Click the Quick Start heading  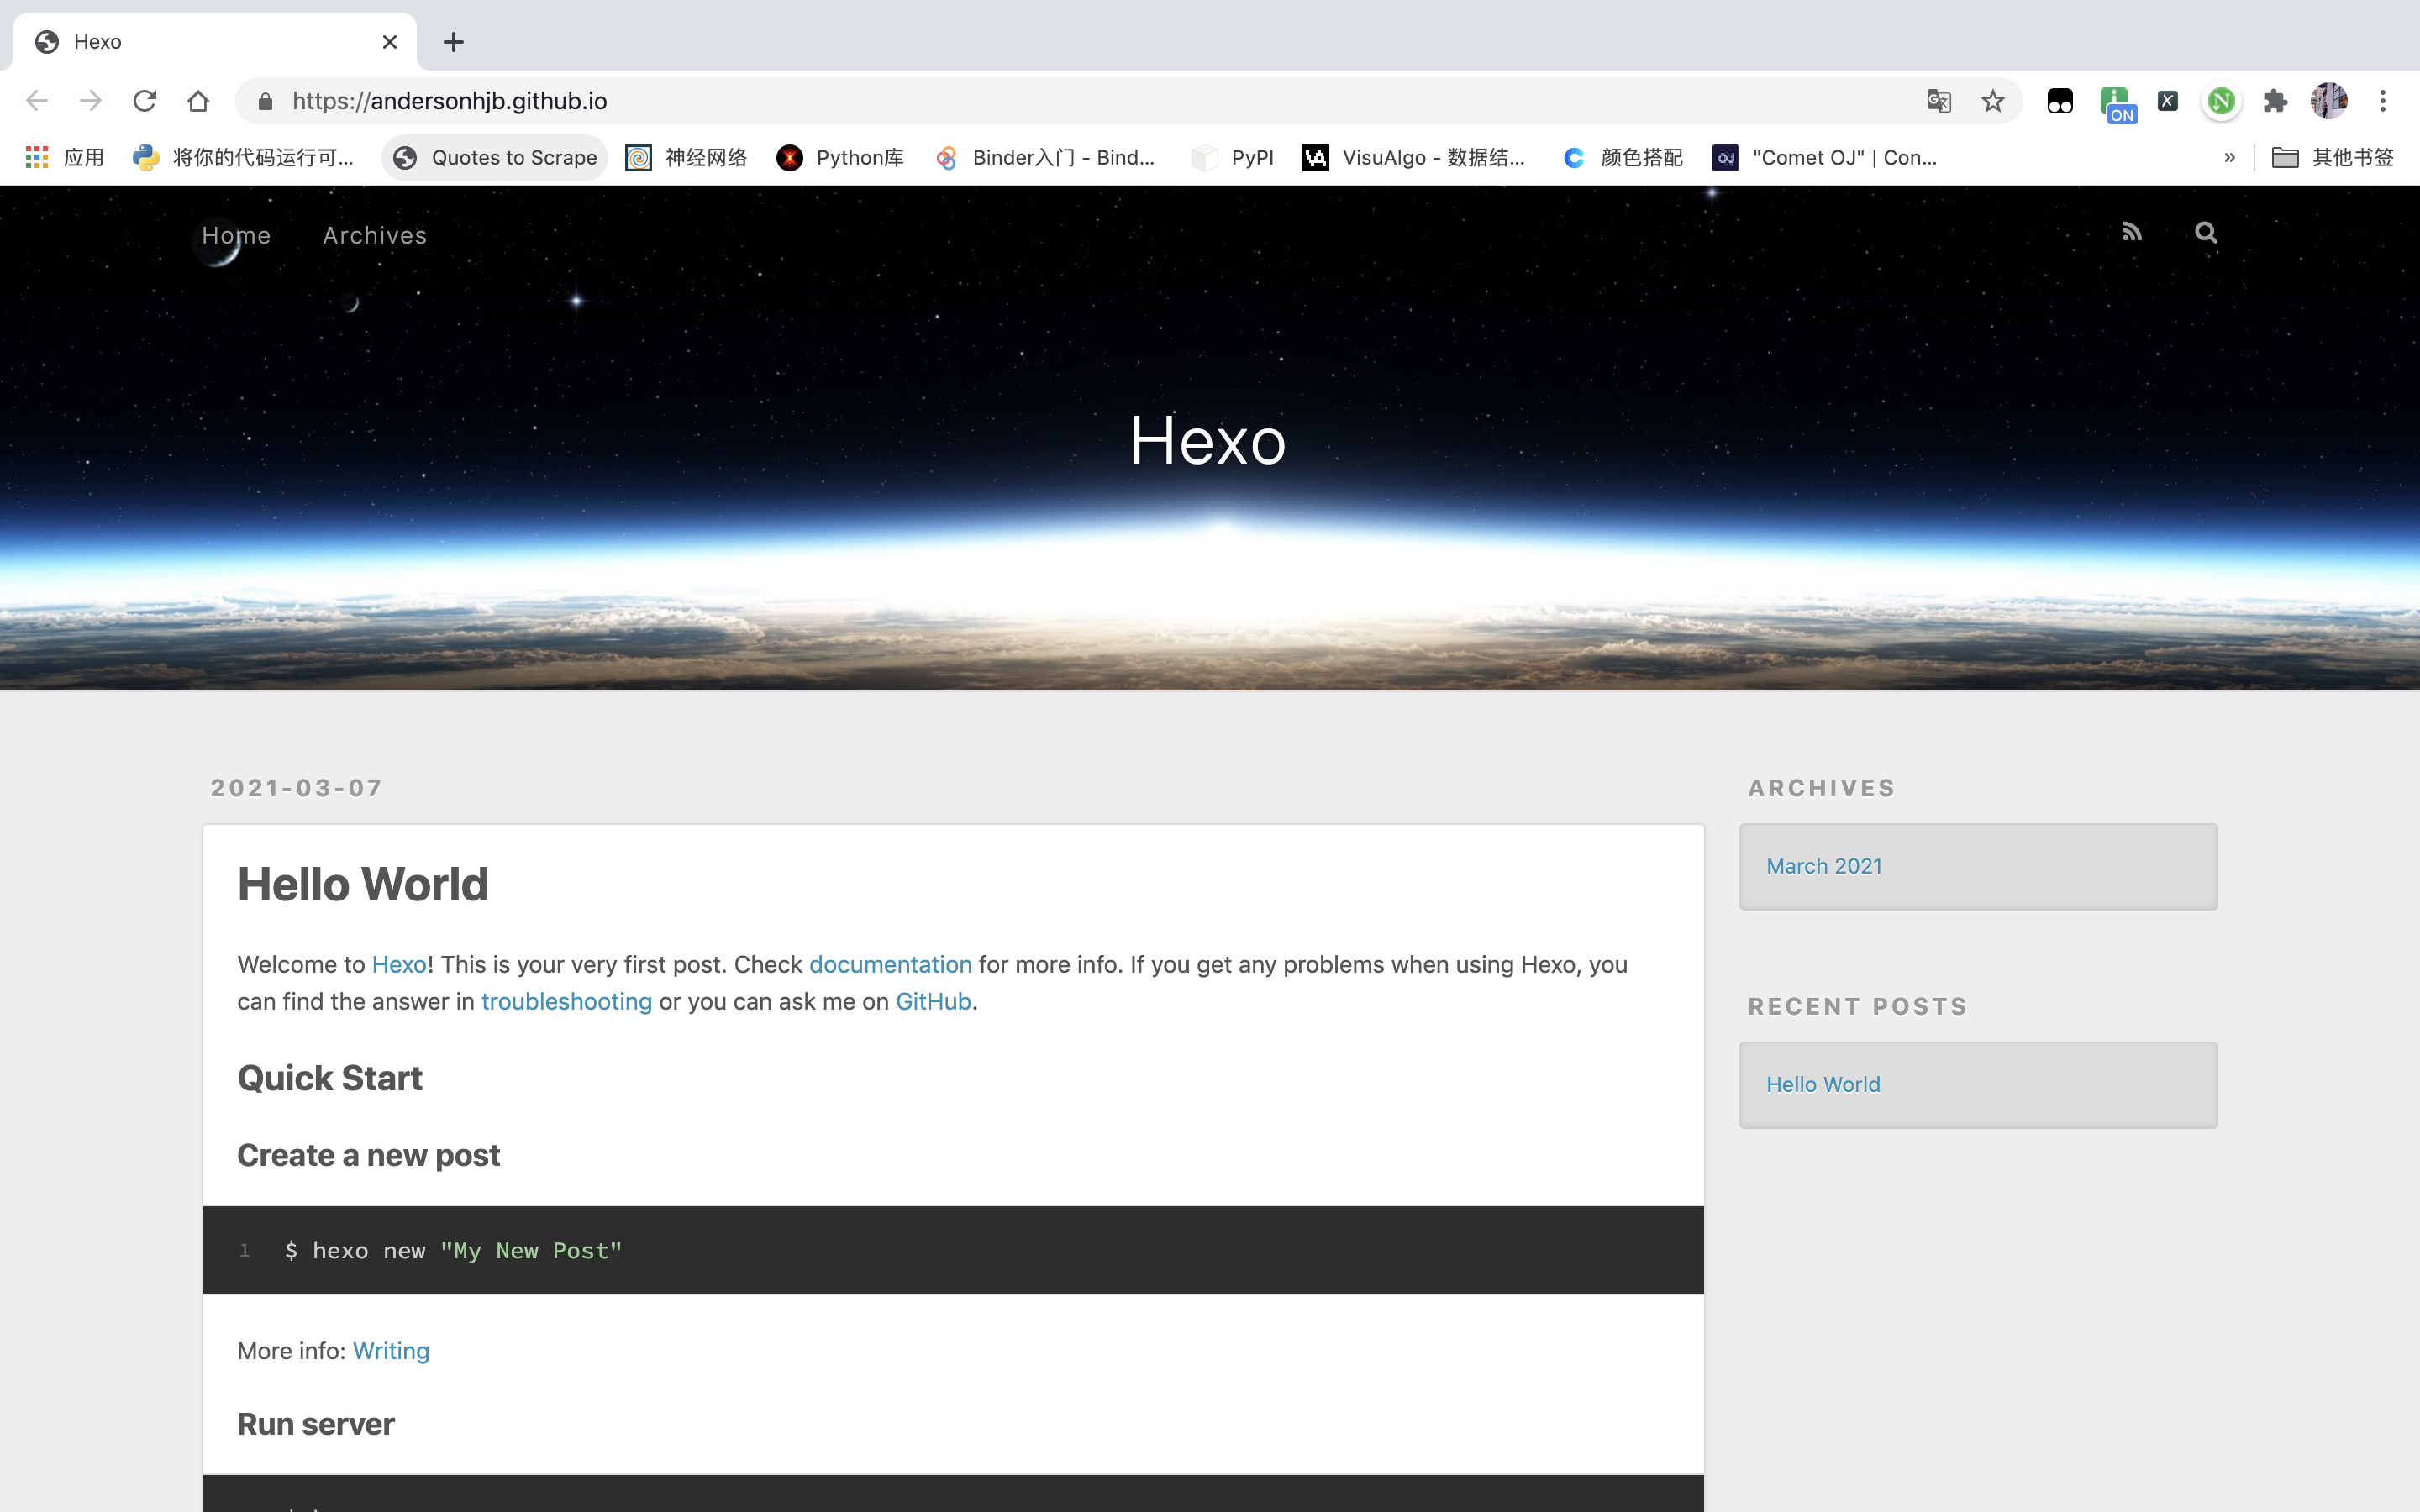coord(330,1078)
